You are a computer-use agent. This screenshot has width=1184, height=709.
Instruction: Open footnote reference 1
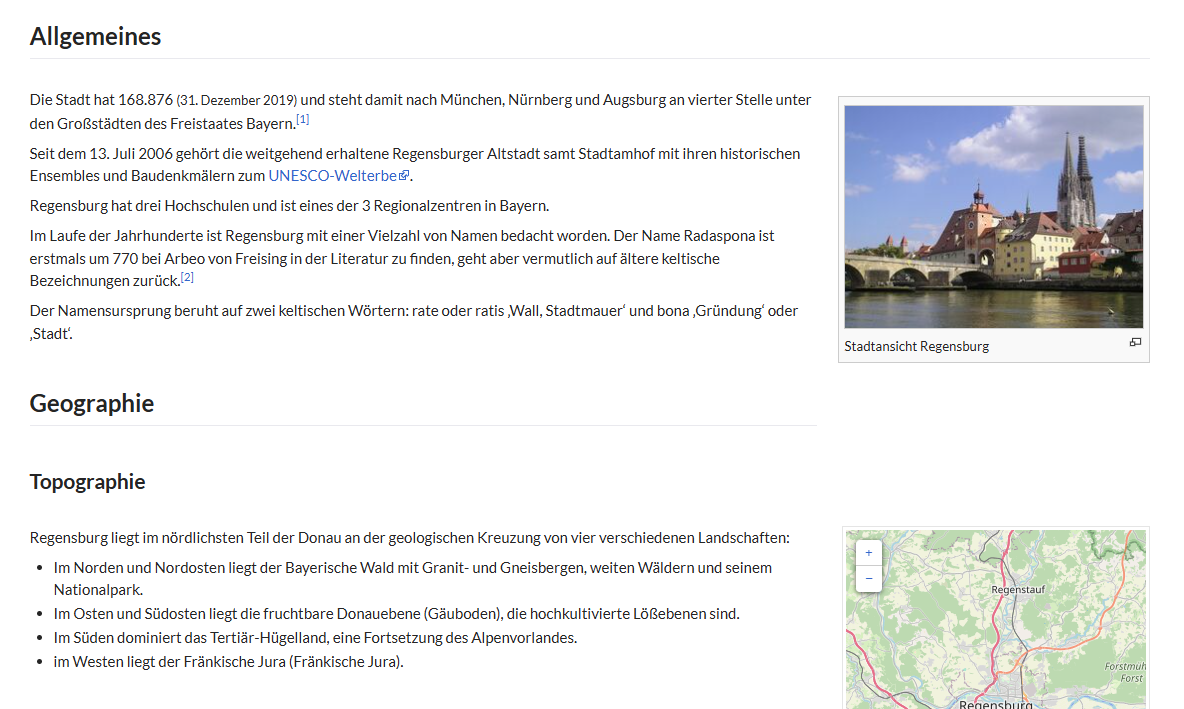pyautogui.click(x=302, y=119)
